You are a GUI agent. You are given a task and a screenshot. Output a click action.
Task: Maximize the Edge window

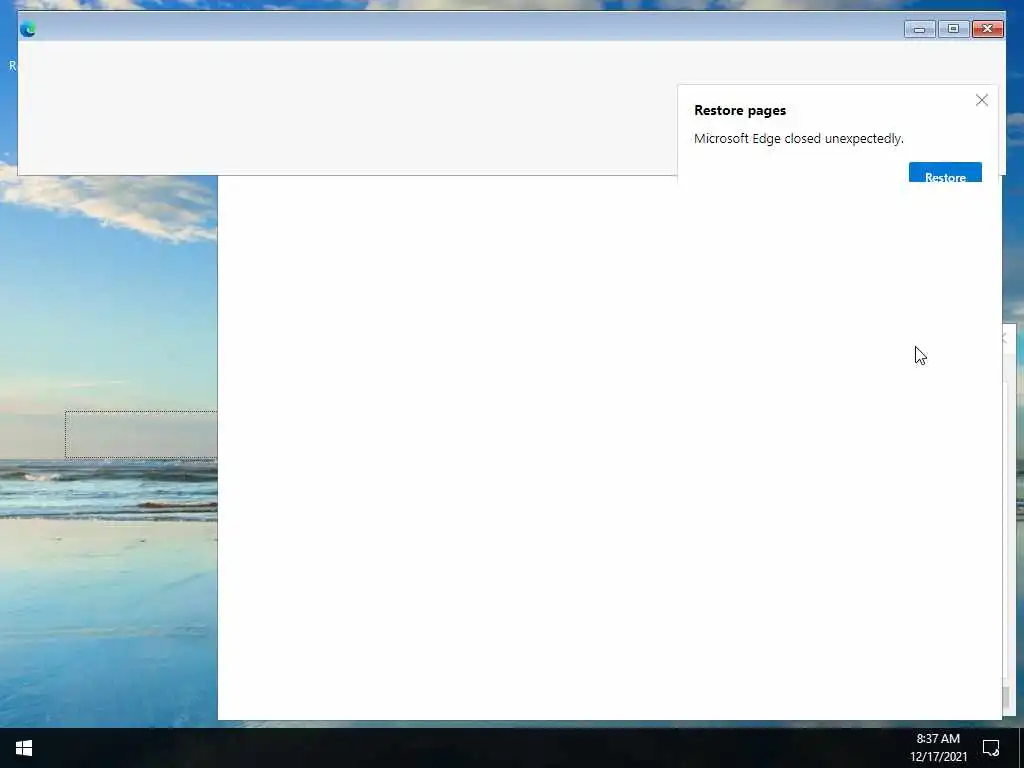[x=953, y=29]
